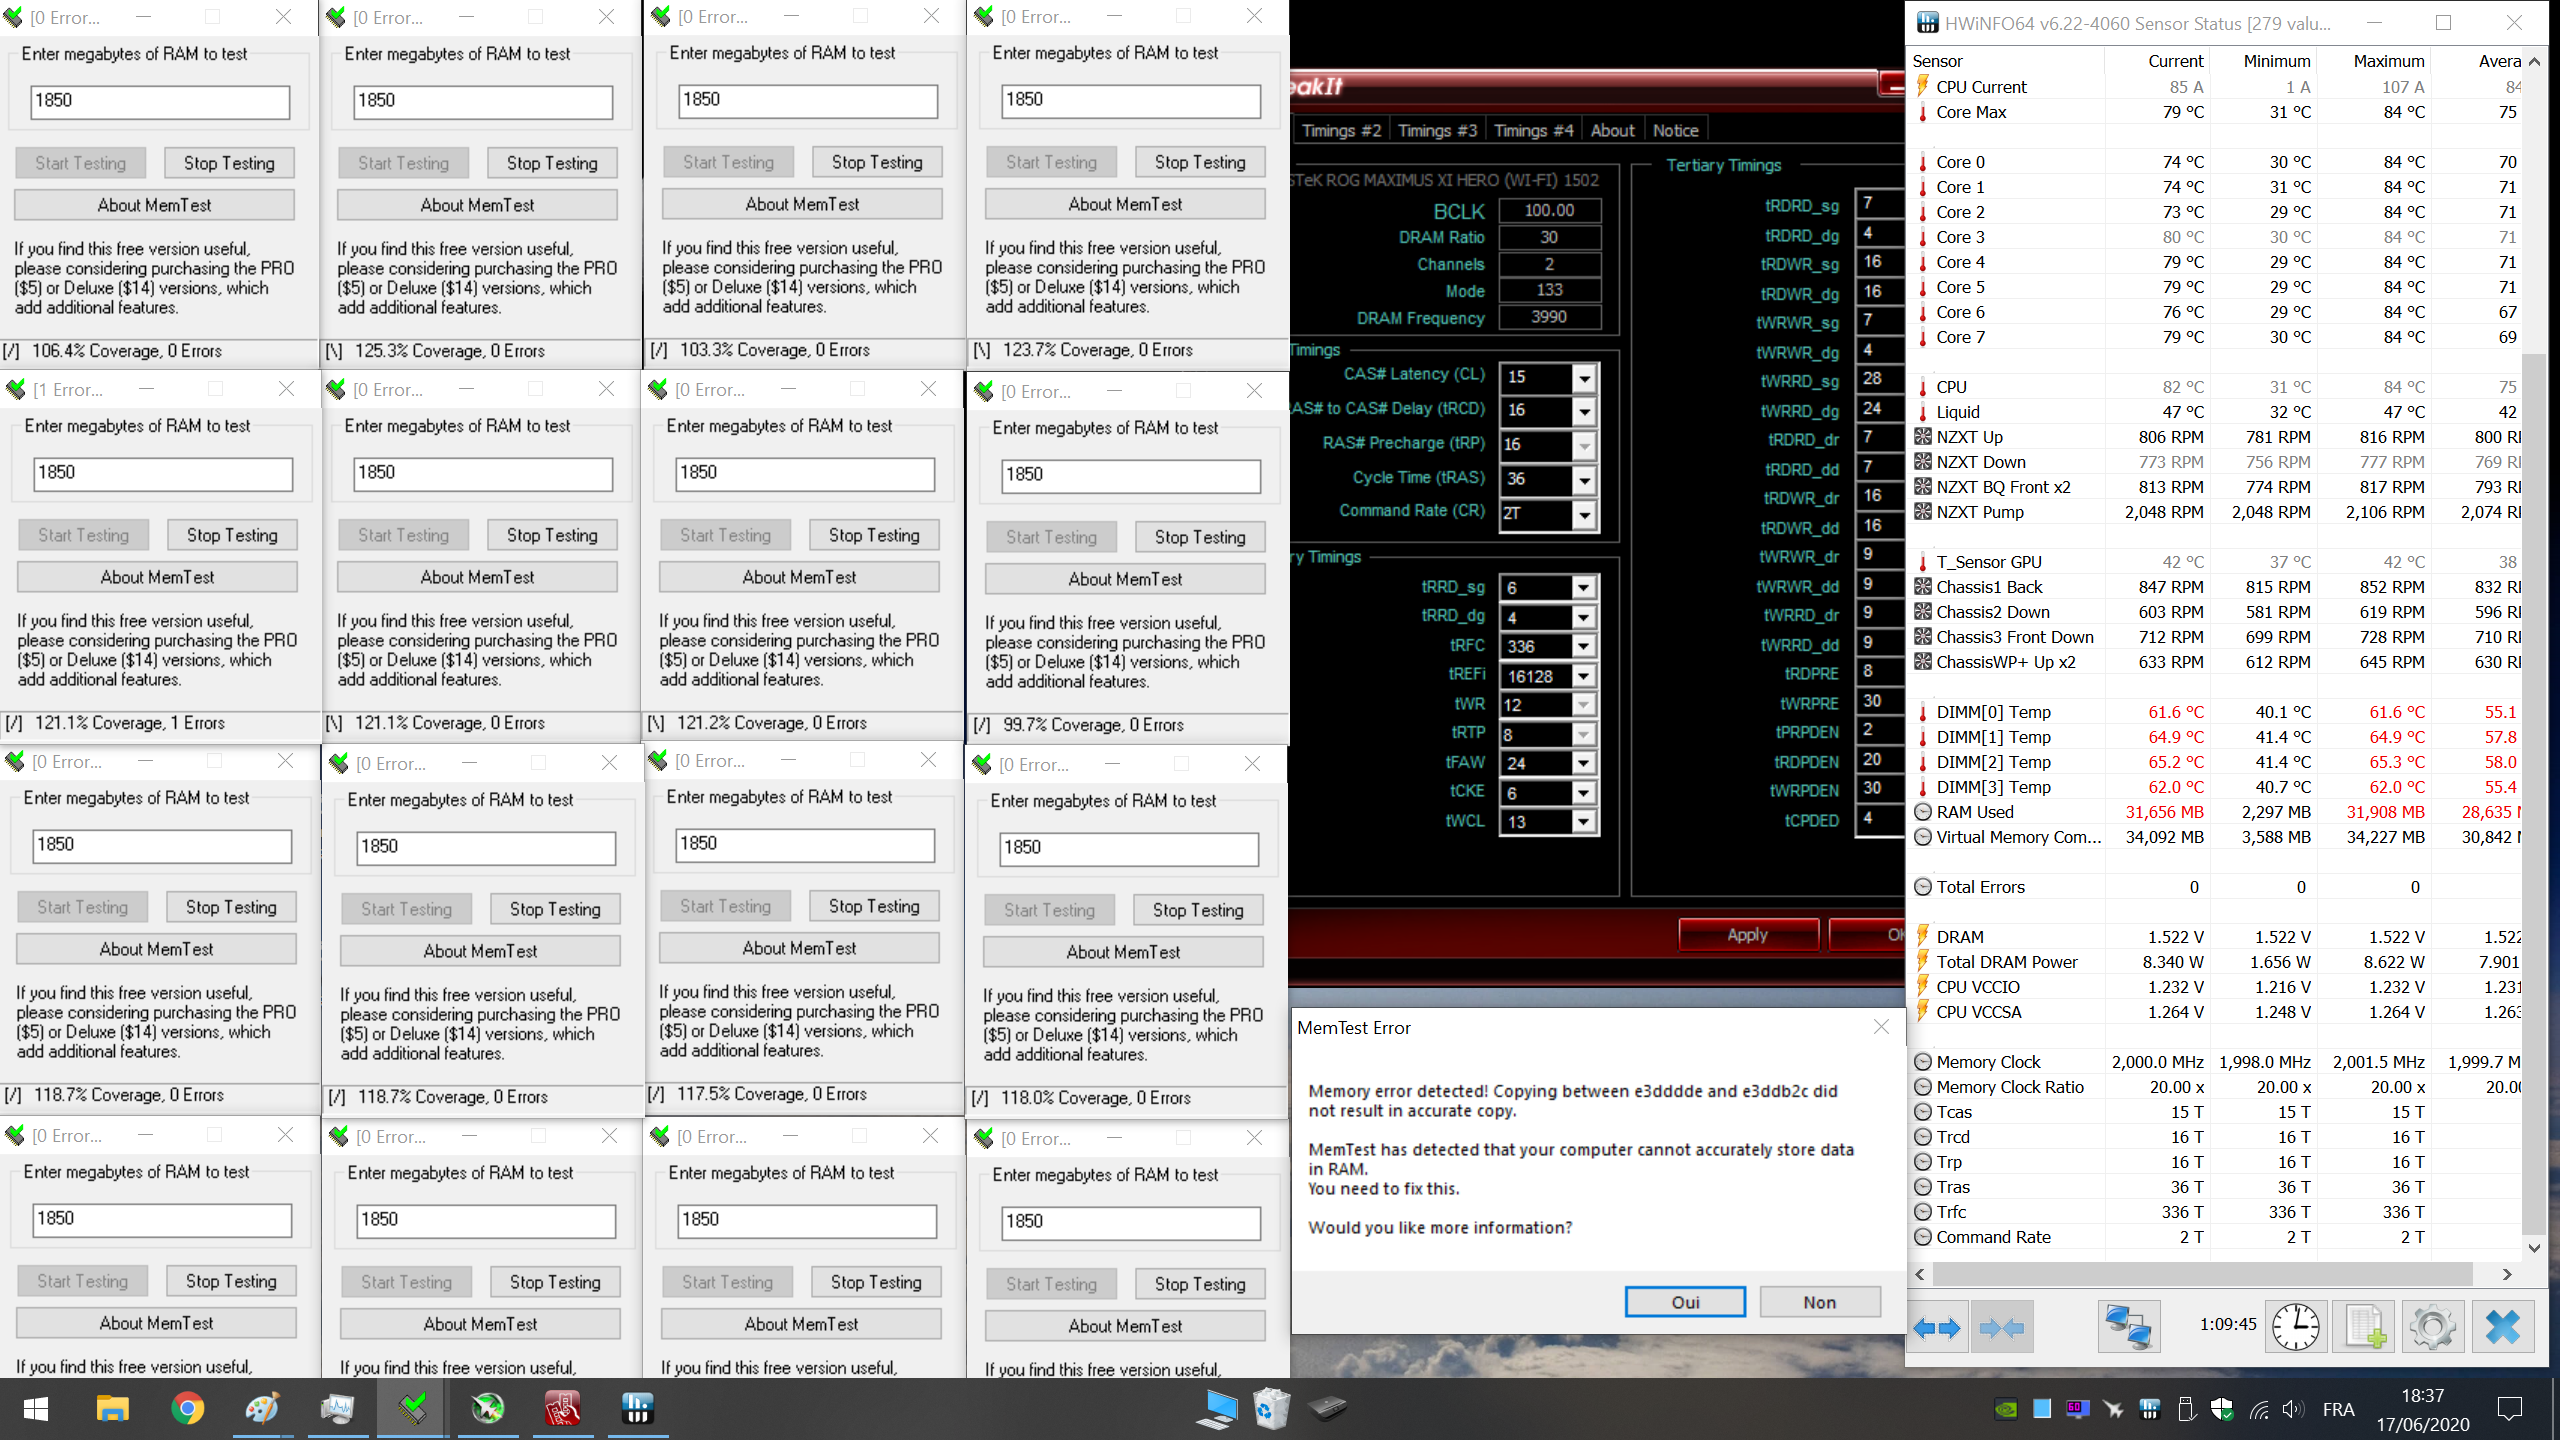Close the MemTest Error dialog with X
Image resolution: width=2560 pixels, height=1440 pixels.
pyautogui.click(x=1881, y=1027)
